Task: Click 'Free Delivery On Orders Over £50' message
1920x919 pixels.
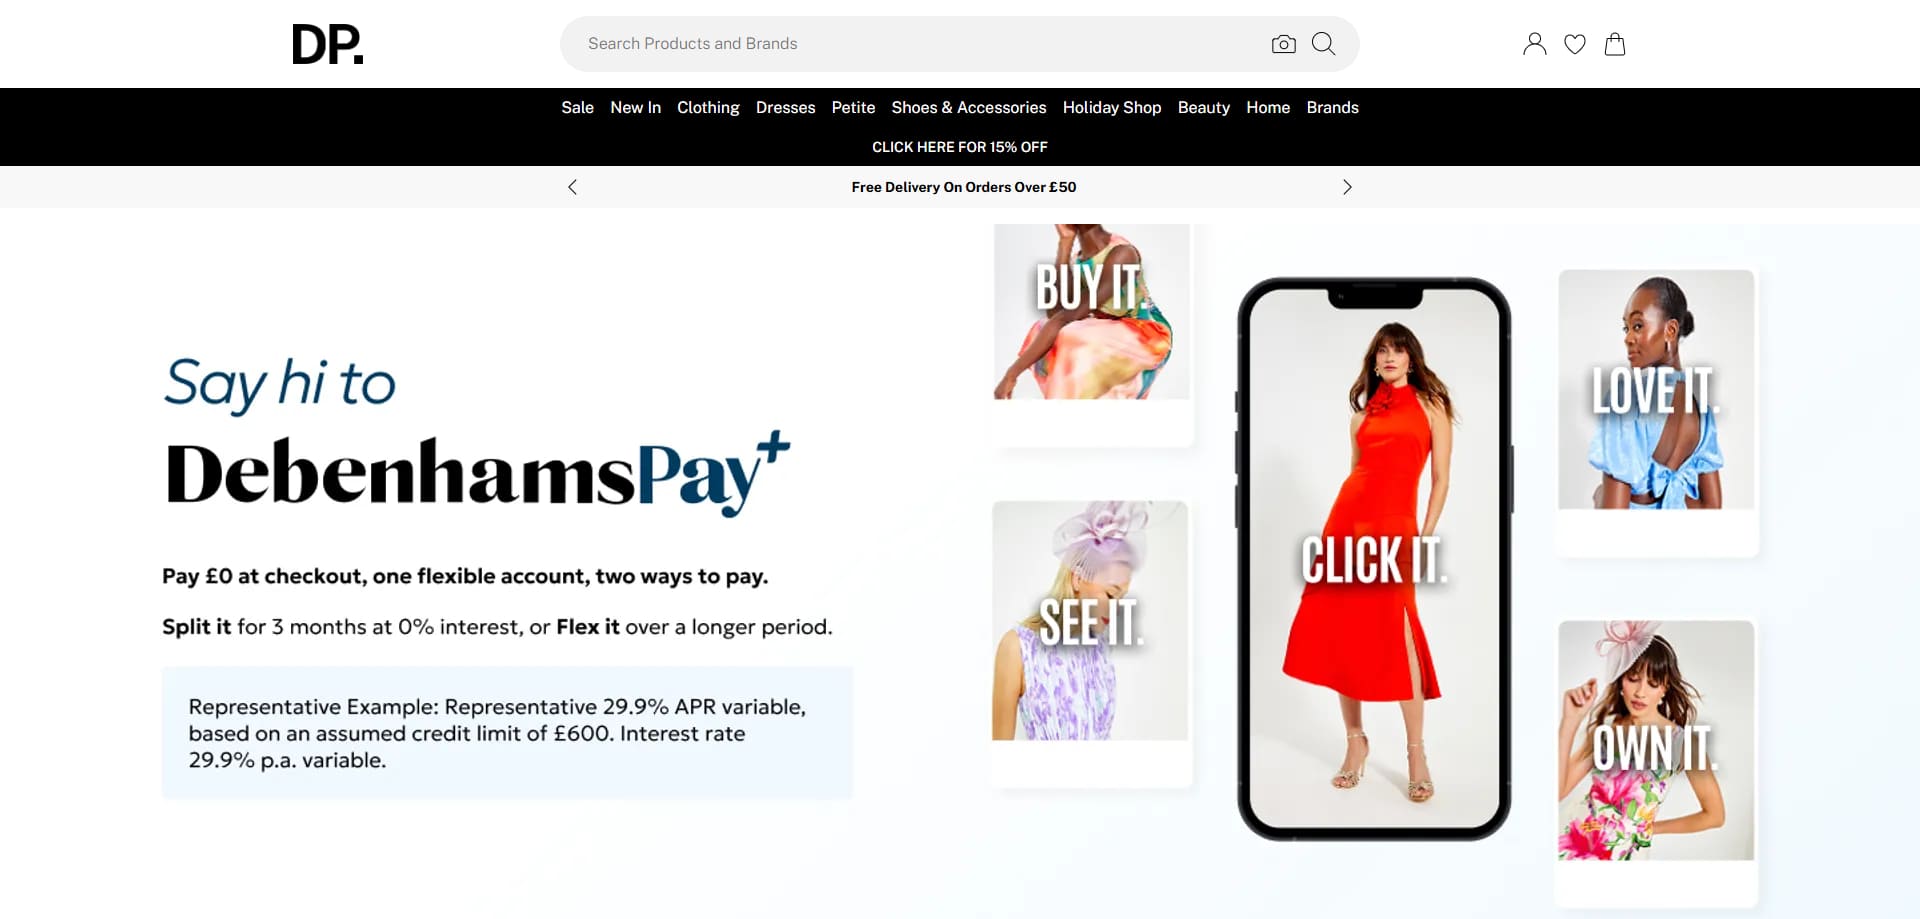Action: click(963, 187)
